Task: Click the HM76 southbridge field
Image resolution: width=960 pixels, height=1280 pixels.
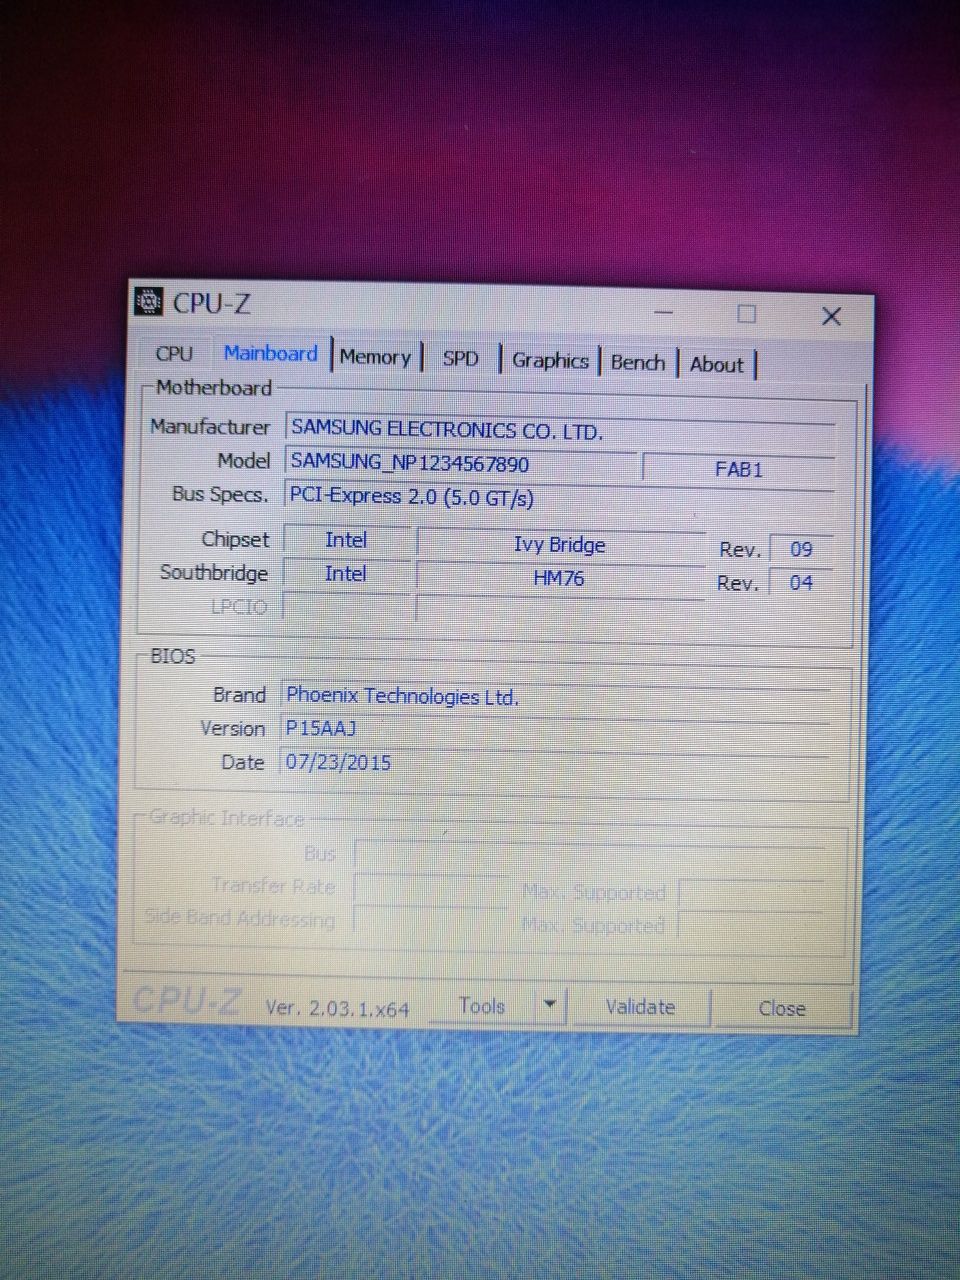Action: pyautogui.click(x=560, y=578)
